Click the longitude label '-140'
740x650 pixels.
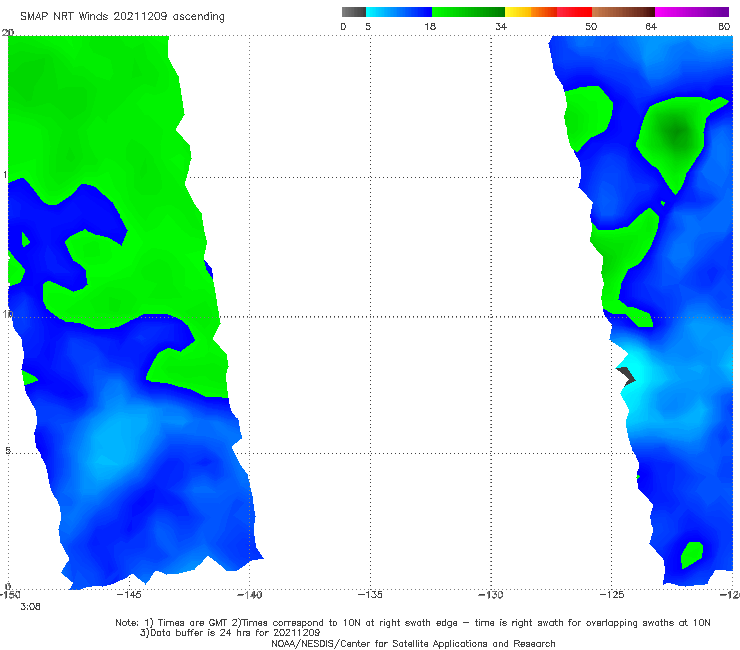click(x=250, y=594)
